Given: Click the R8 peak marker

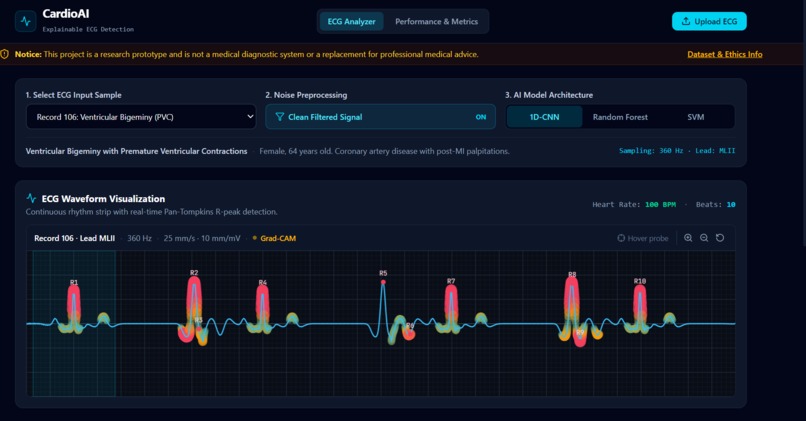Looking at the screenshot, I should pos(572,275).
